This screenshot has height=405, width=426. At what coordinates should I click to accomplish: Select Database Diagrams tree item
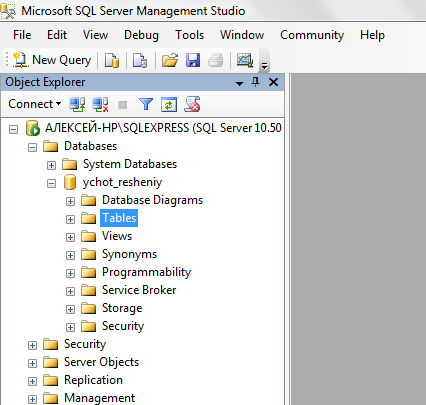(x=152, y=200)
